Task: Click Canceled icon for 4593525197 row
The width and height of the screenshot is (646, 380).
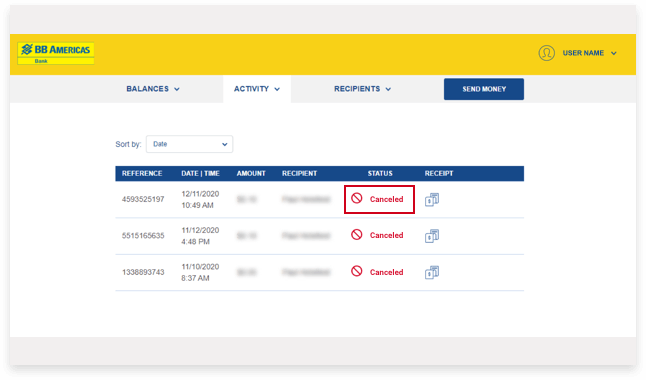Action: click(x=357, y=198)
